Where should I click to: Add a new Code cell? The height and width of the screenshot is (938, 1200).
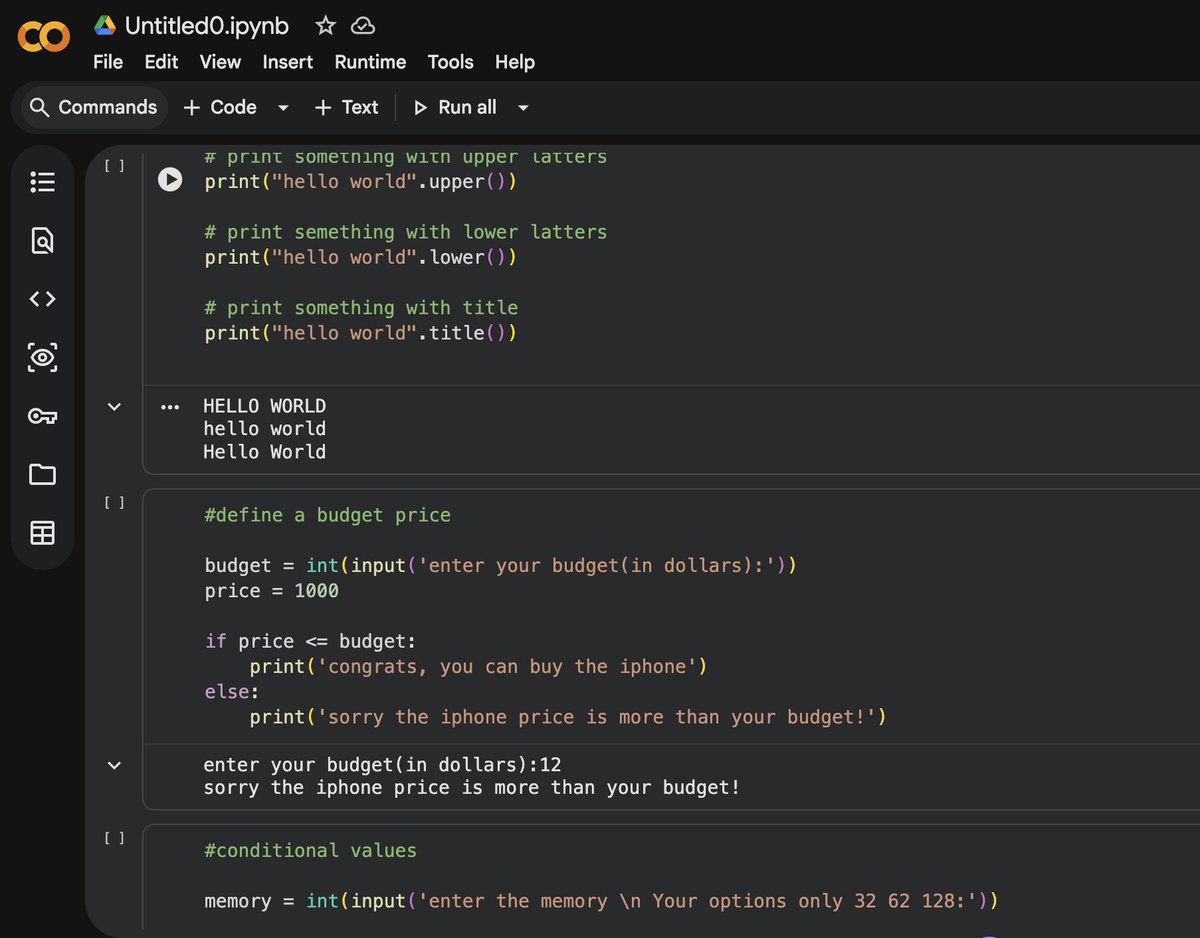point(220,107)
